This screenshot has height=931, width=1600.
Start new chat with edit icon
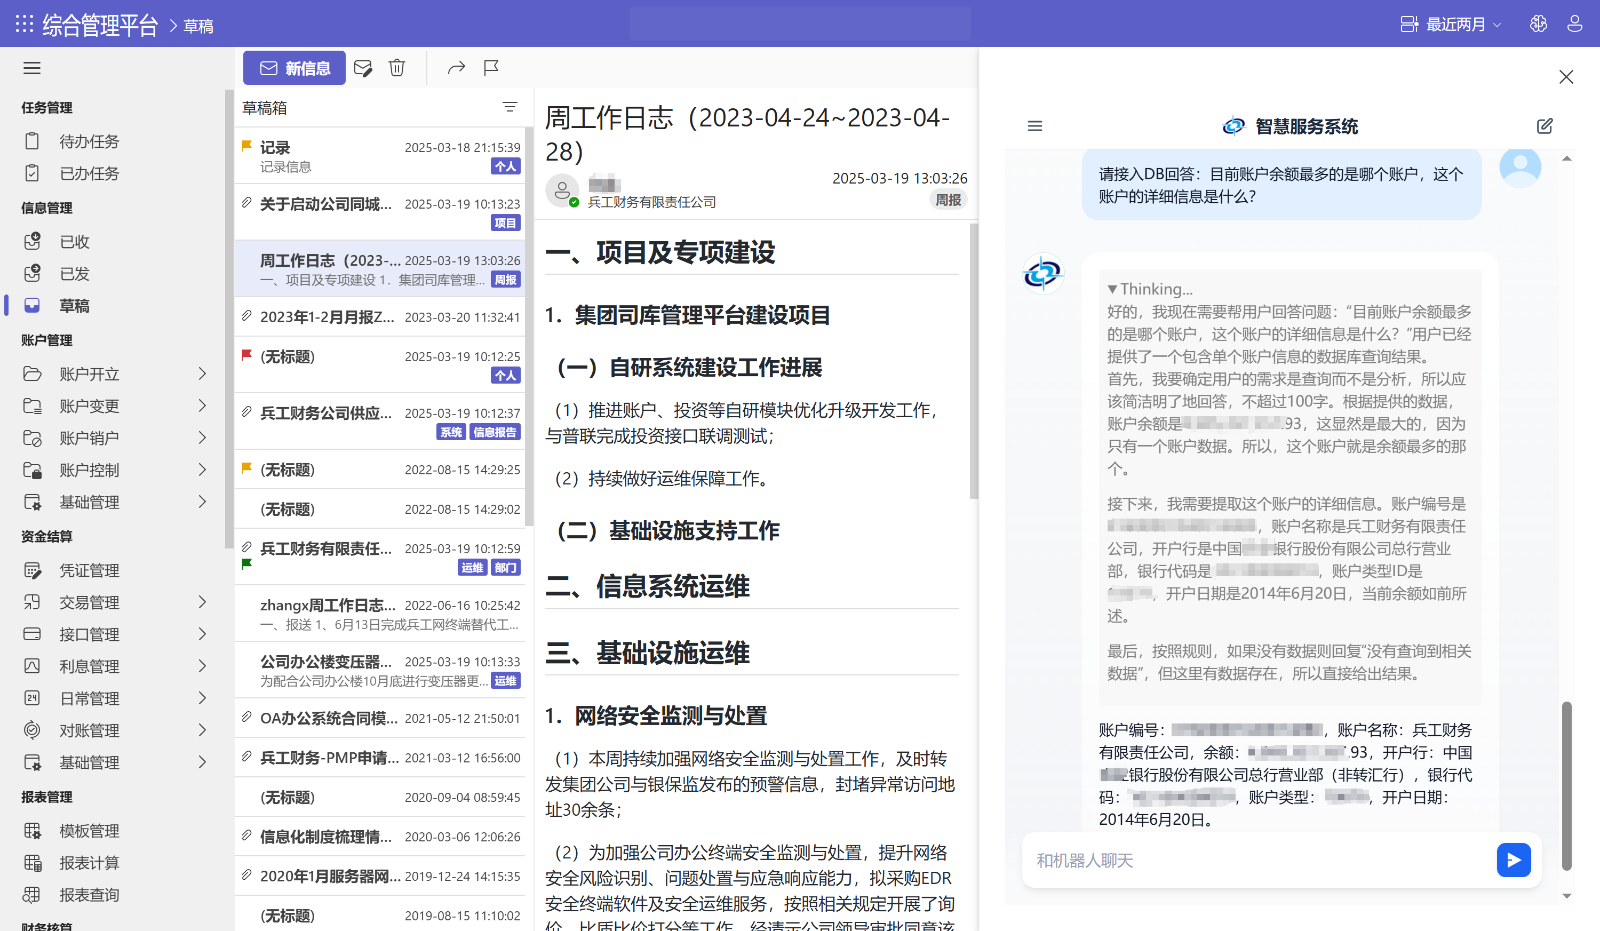(x=1544, y=126)
